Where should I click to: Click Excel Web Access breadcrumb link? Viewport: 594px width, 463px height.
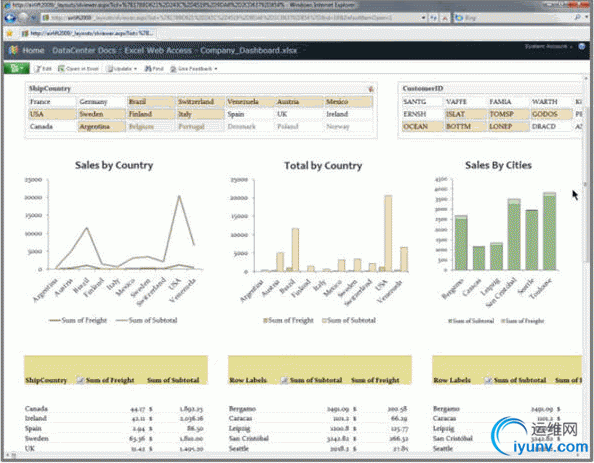(x=158, y=50)
